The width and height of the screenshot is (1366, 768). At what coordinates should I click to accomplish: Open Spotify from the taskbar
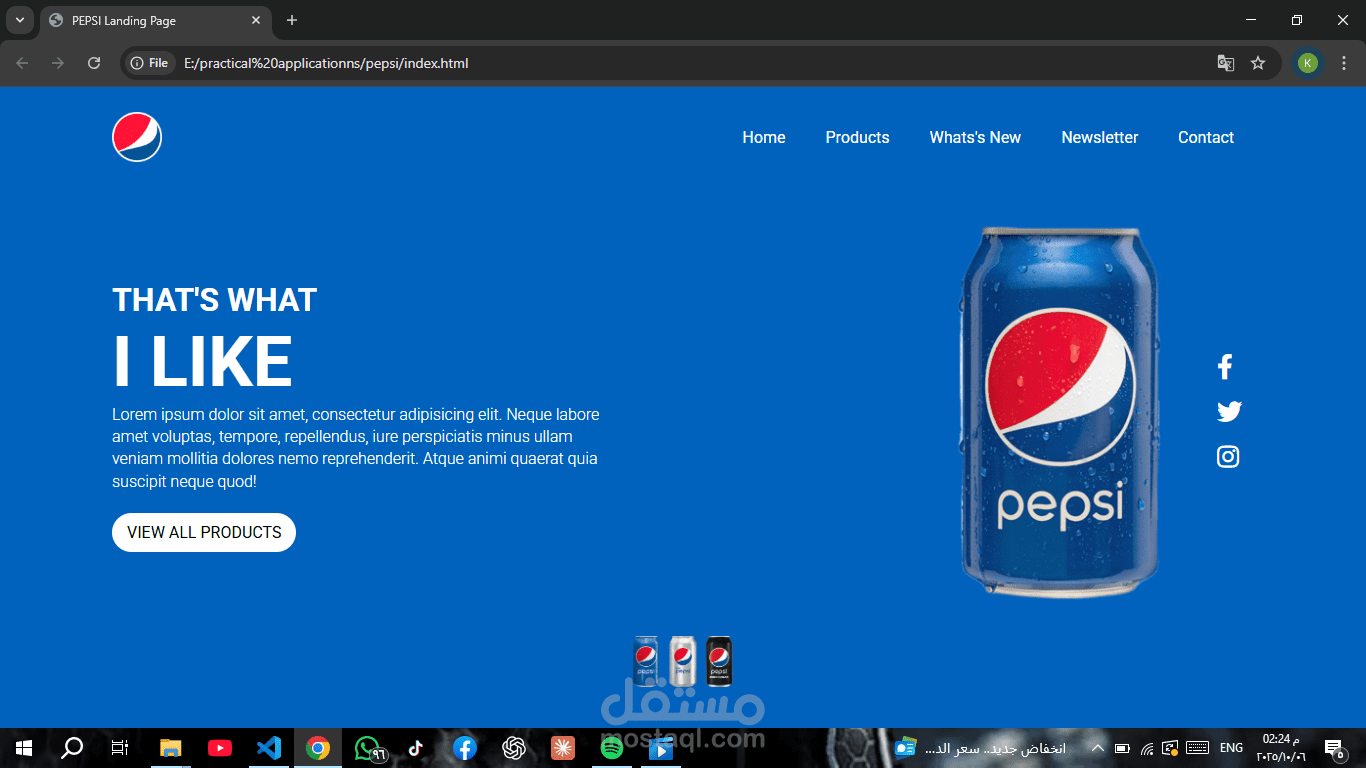tap(611, 747)
